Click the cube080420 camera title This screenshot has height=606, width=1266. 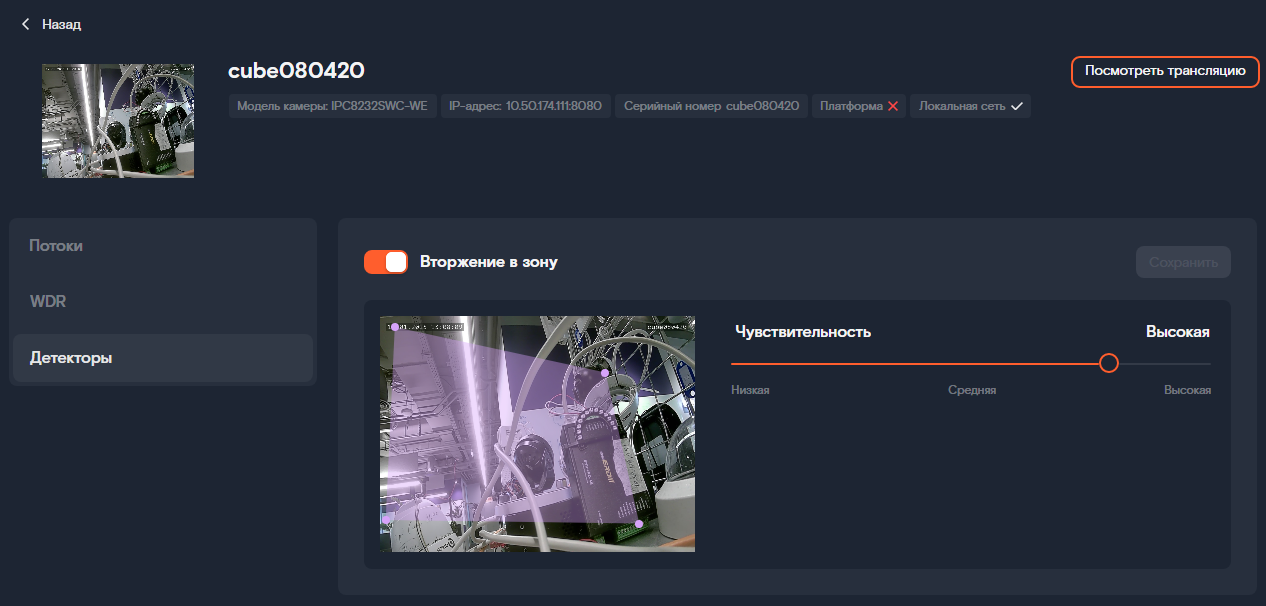click(296, 70)
